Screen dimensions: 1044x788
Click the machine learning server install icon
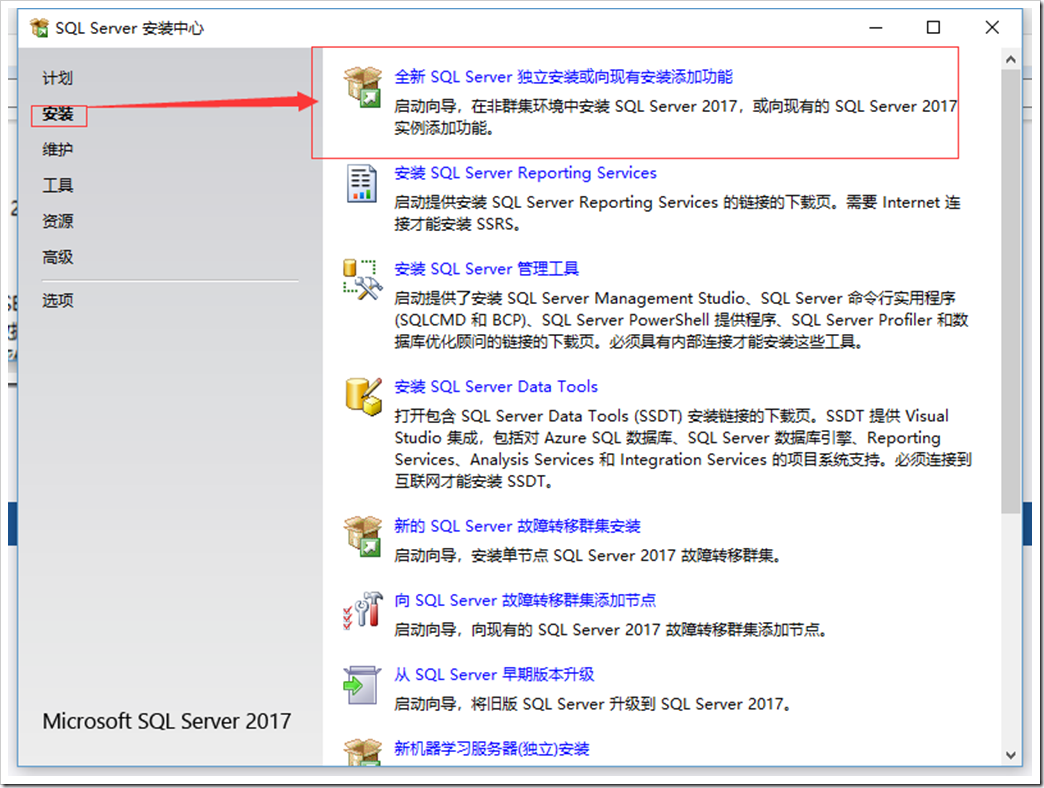363,752
